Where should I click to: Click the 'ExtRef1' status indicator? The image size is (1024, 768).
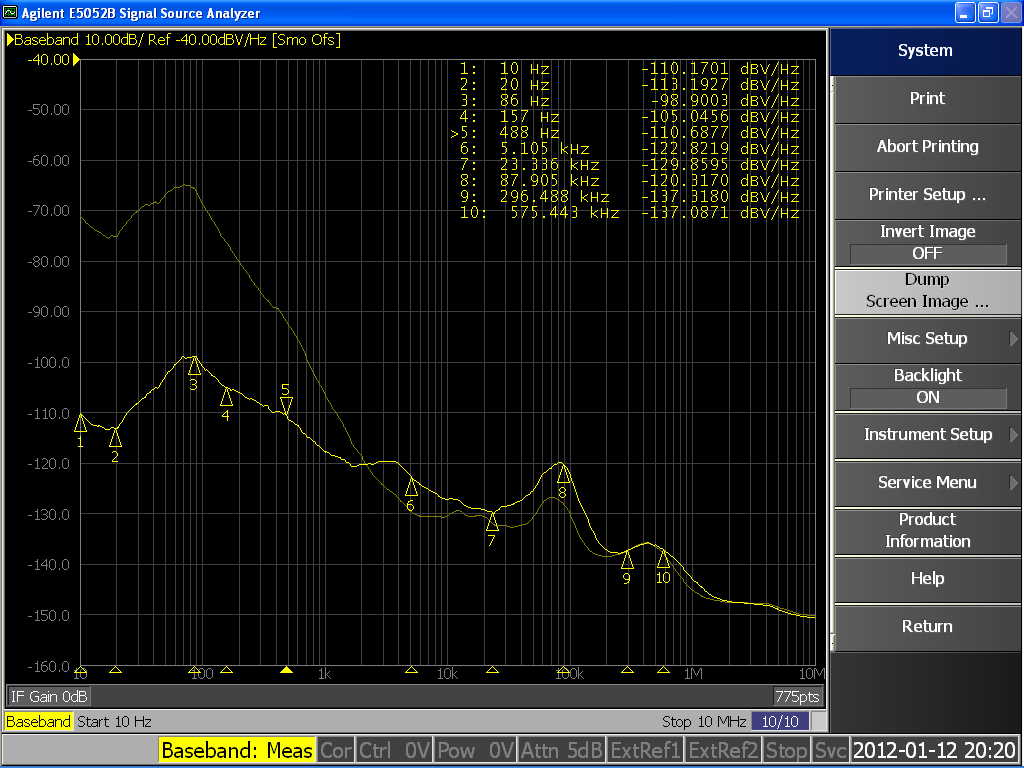click(x=645, y=750)
